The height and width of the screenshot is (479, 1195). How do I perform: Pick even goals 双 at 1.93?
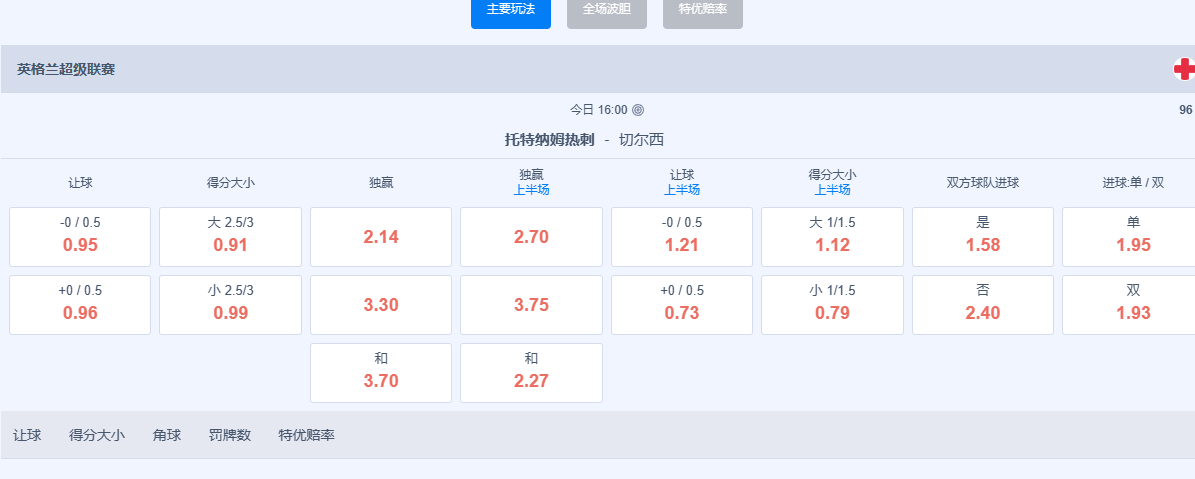[1129, 305]
